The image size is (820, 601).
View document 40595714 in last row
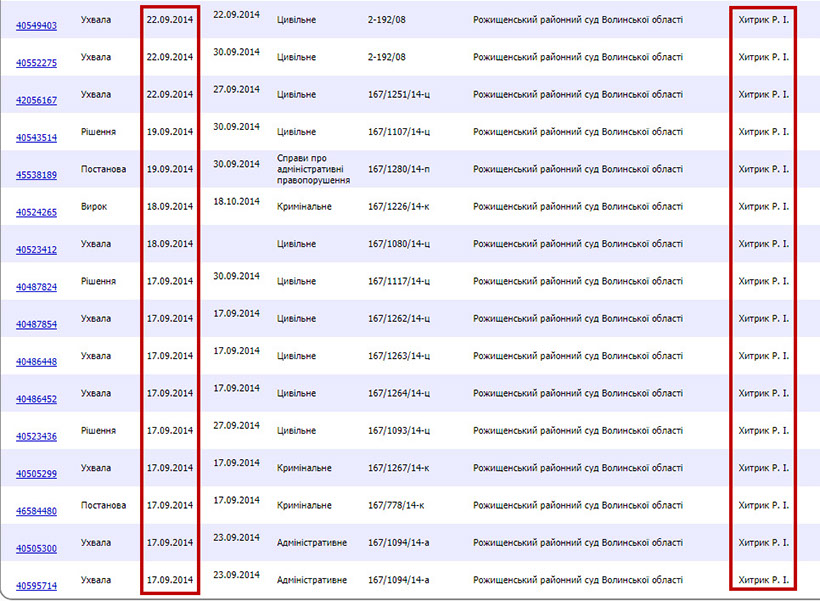[x=36, y=585]
